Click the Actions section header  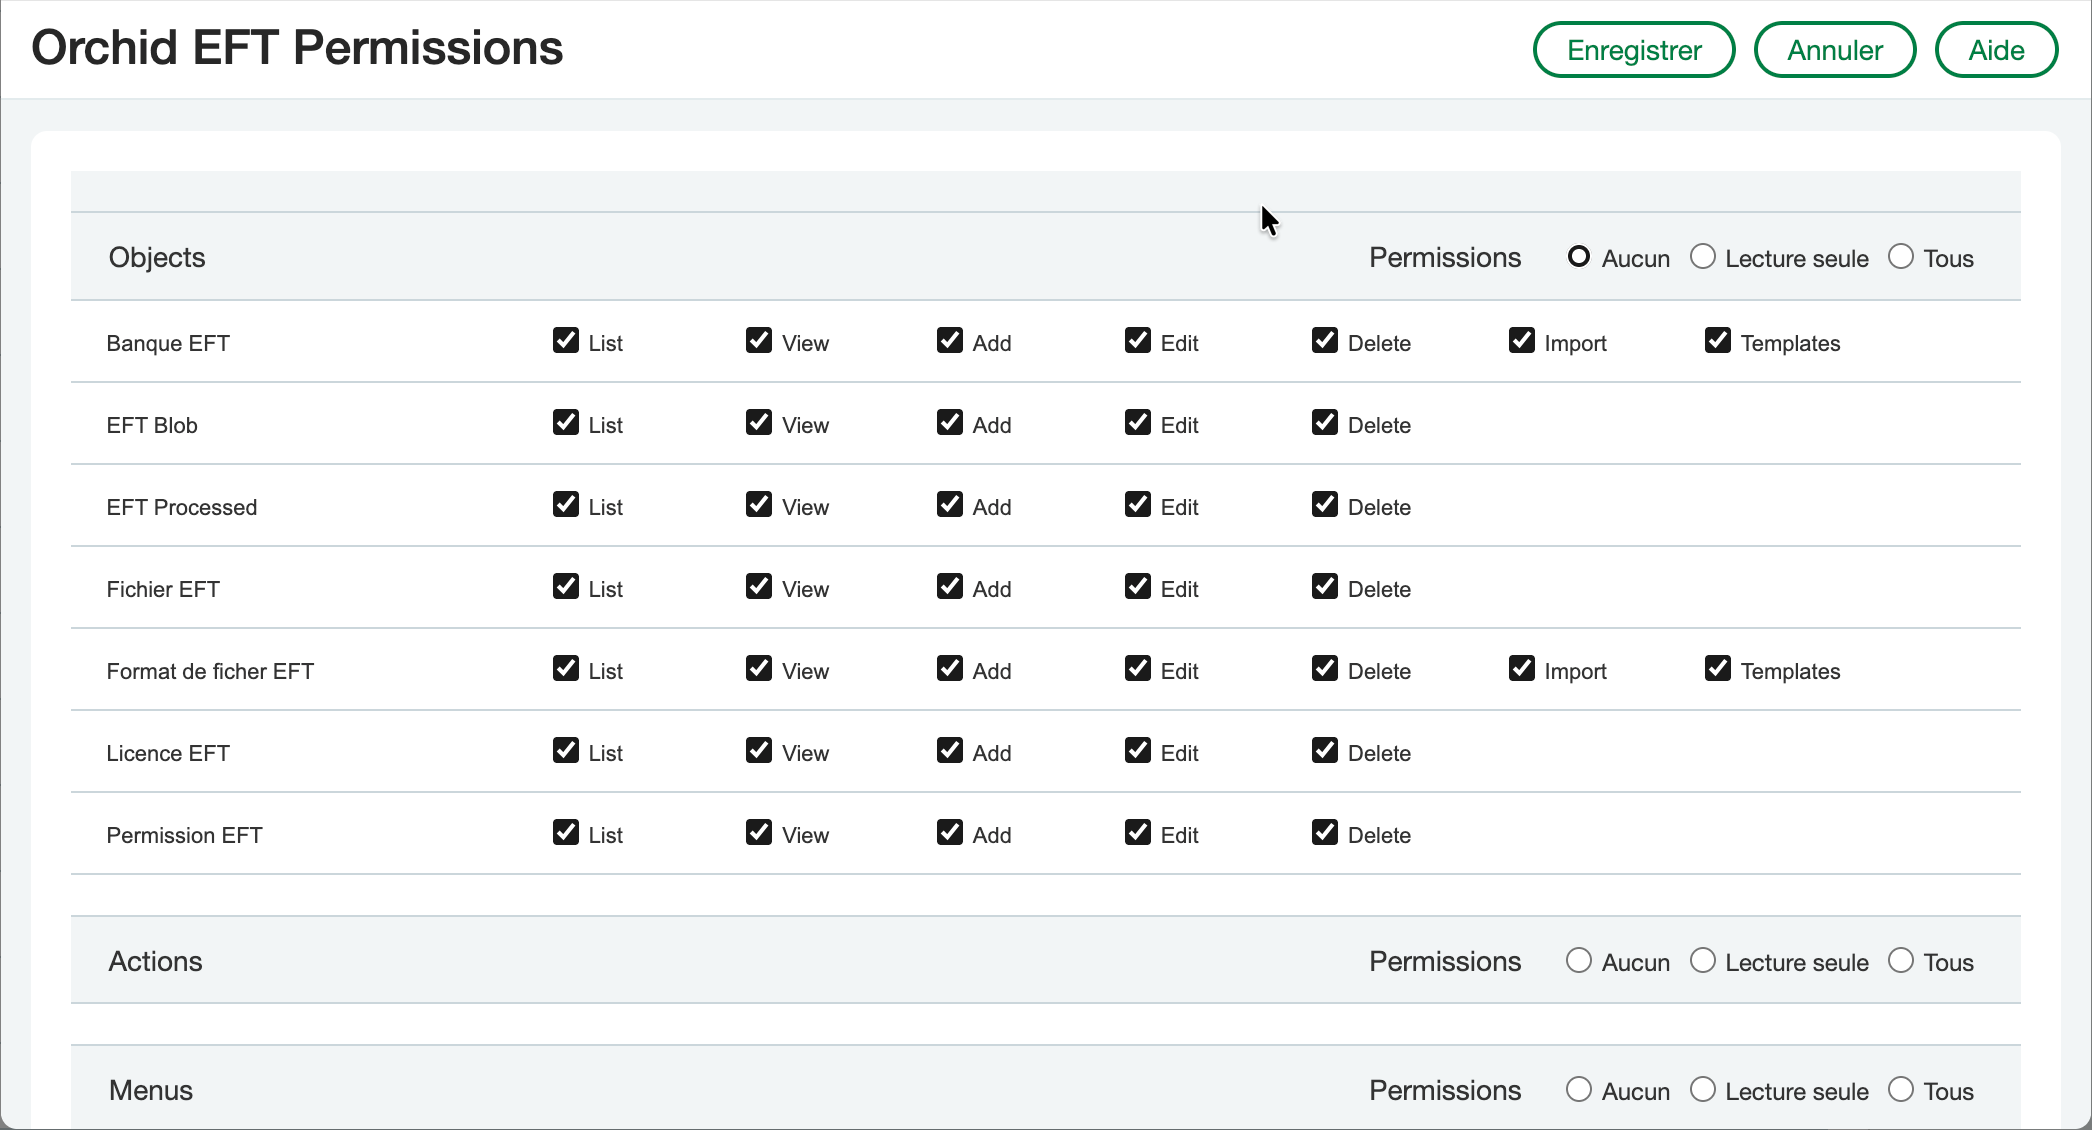[x=156, y=961]
